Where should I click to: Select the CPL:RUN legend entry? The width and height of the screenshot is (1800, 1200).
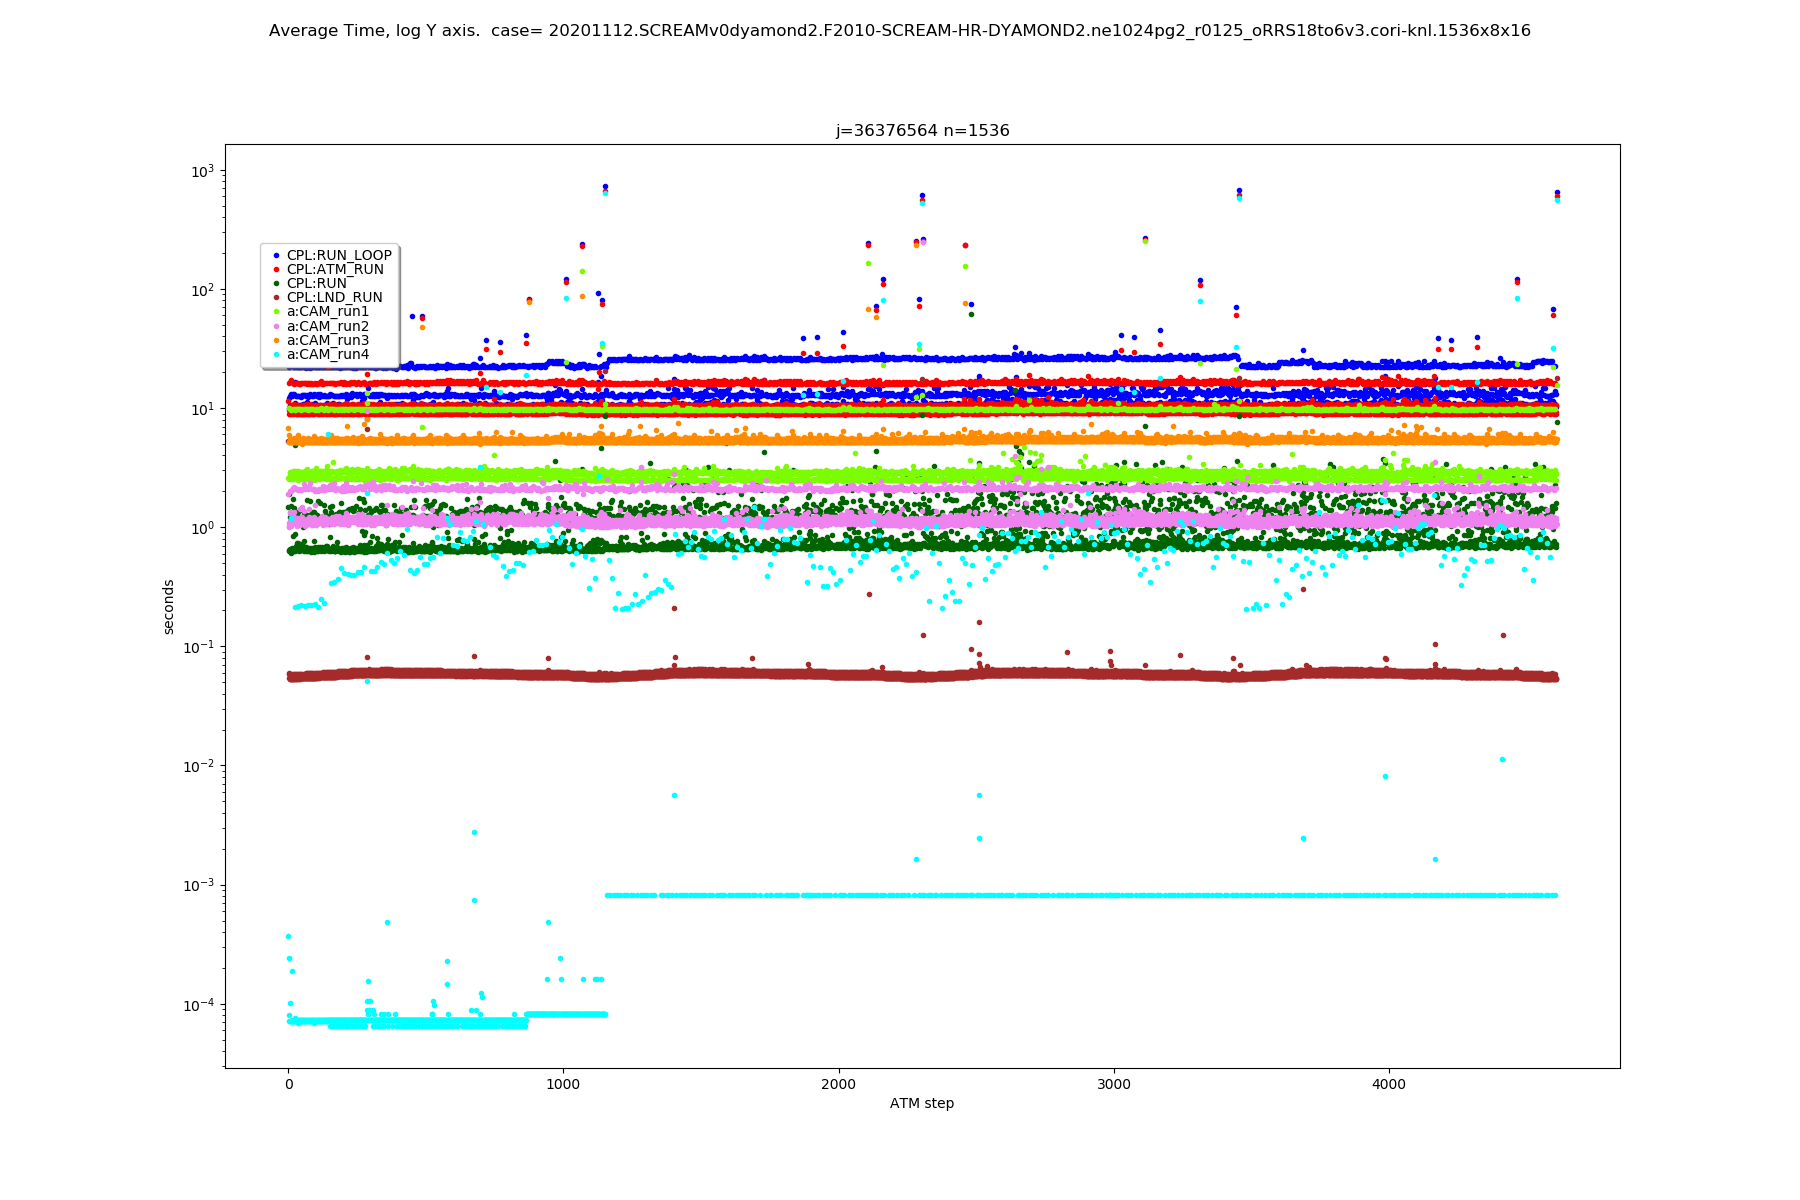pos(309,283)
